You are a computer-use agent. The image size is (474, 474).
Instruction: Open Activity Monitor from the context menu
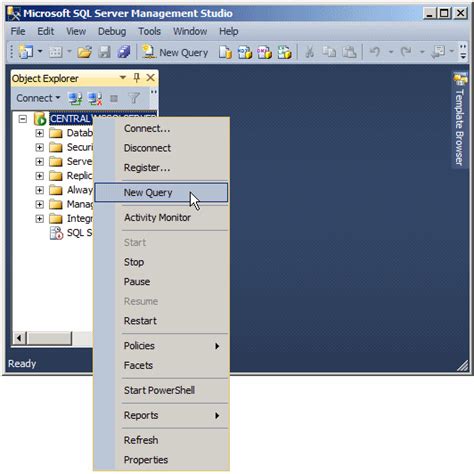pyautogui.click(x=162, y=218)
